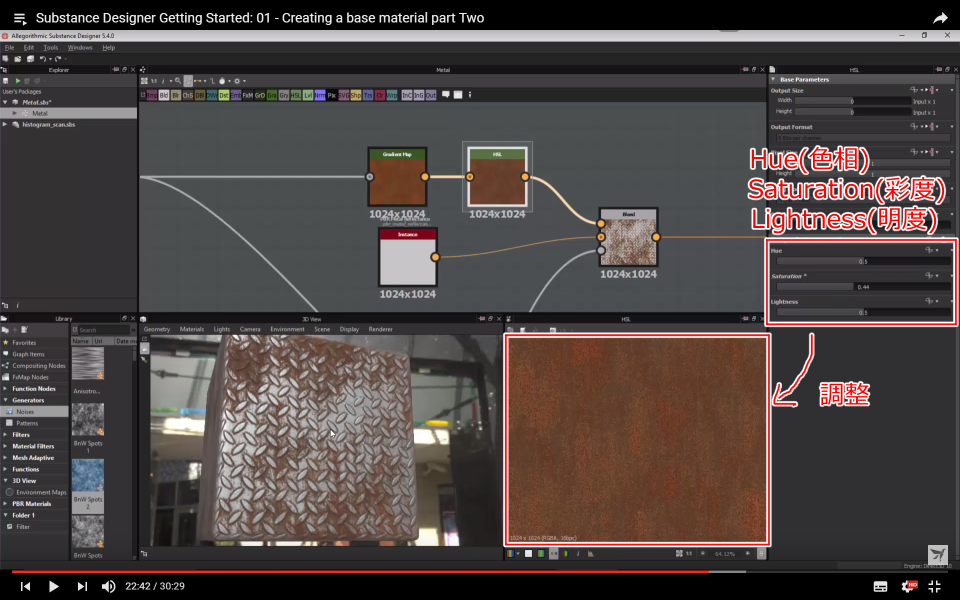Select Favorites in Library
Viewport: 960px width, 600px height.
tap(34, 343)
